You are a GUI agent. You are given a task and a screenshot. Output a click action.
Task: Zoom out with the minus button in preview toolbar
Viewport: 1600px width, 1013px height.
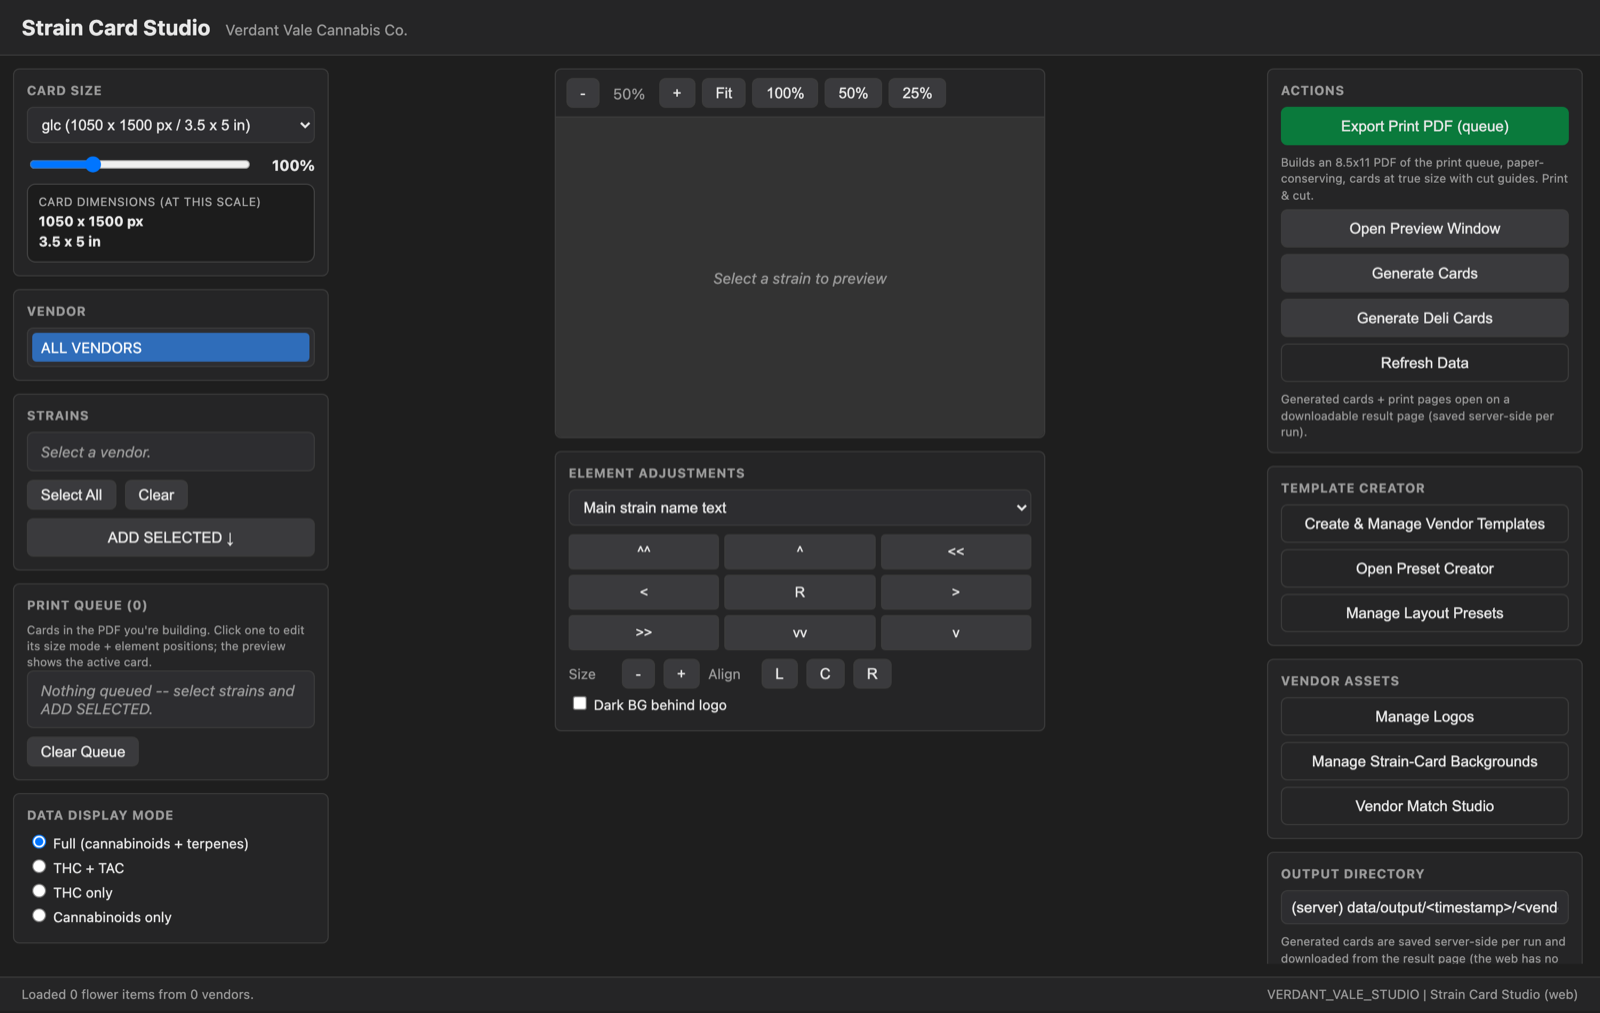582,93
